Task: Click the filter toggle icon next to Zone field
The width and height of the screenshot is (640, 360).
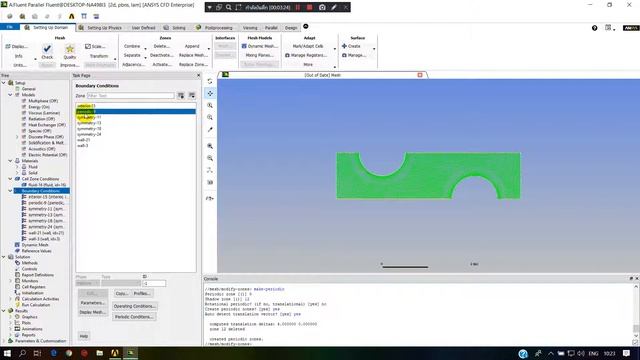Action: coord(181,96)
